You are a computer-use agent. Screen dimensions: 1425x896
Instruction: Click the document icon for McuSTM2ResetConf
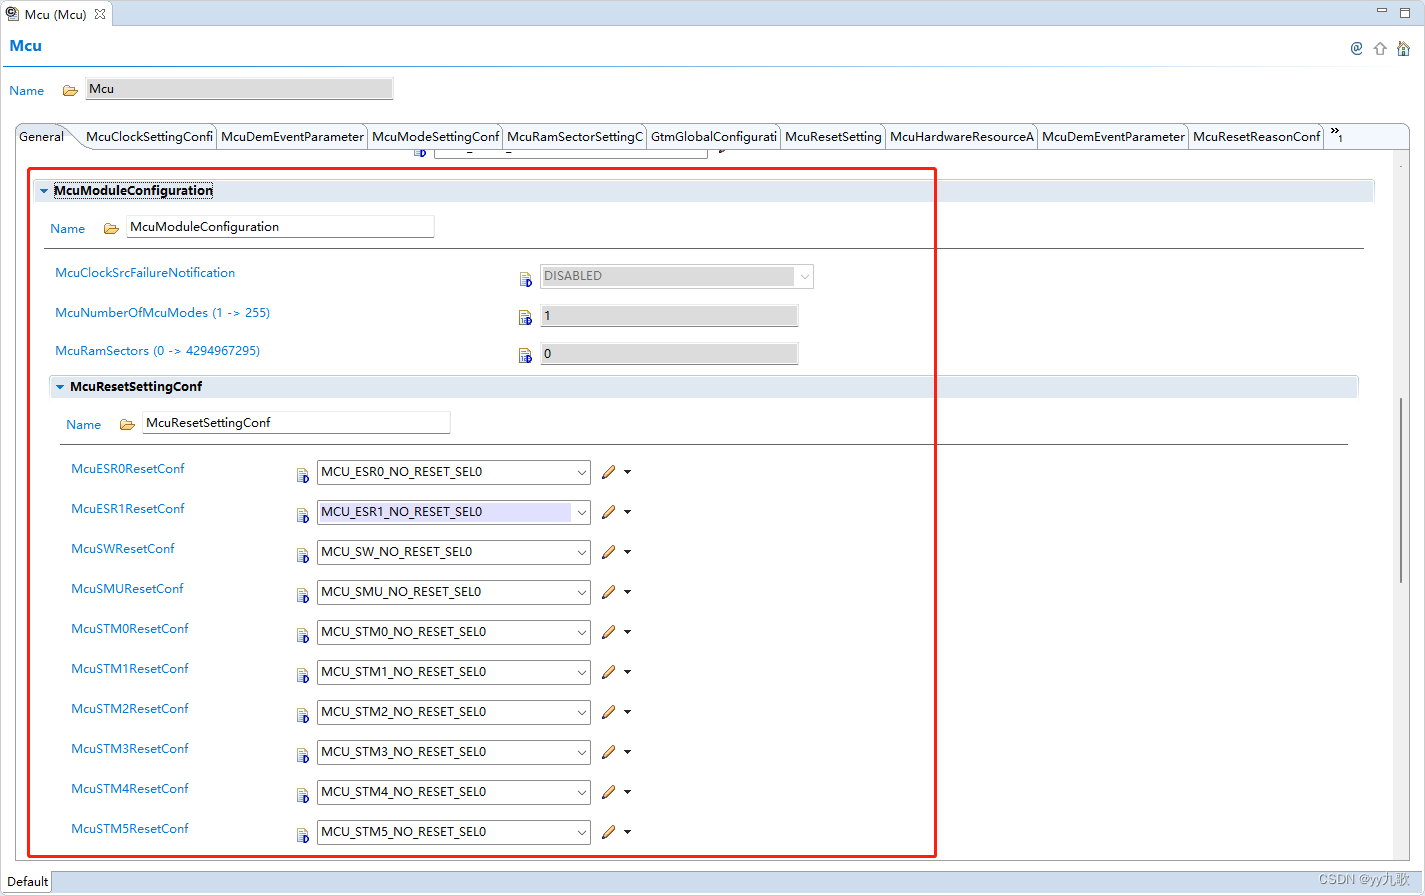(x=302, y=716)
